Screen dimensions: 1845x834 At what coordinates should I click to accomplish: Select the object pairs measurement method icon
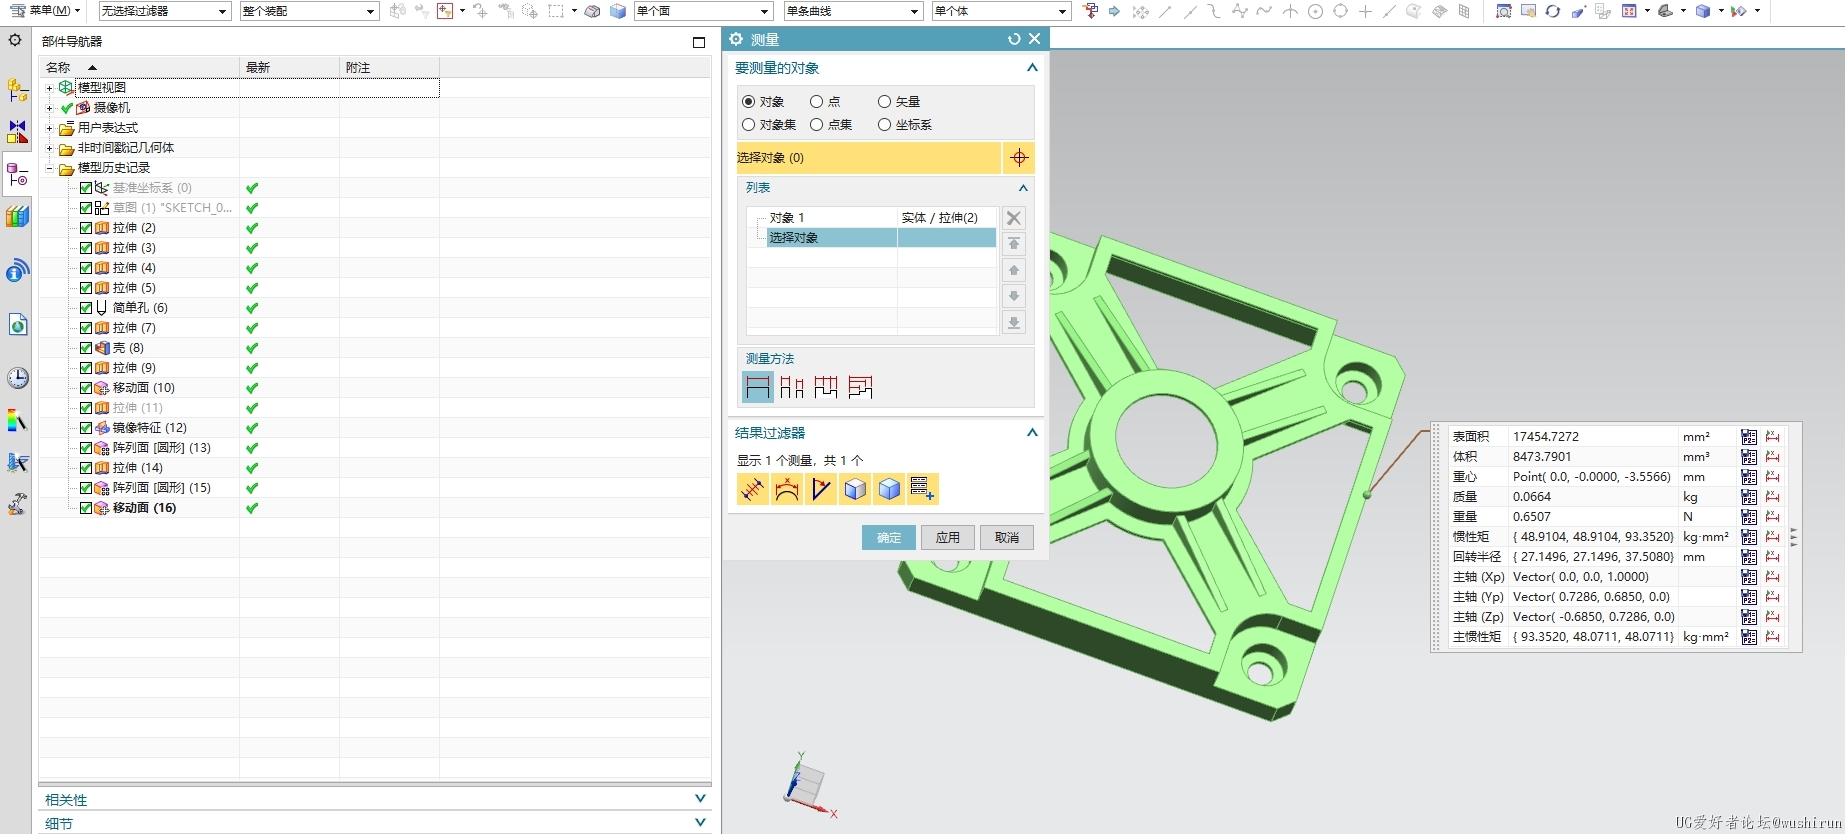click(x=792, y=387)
